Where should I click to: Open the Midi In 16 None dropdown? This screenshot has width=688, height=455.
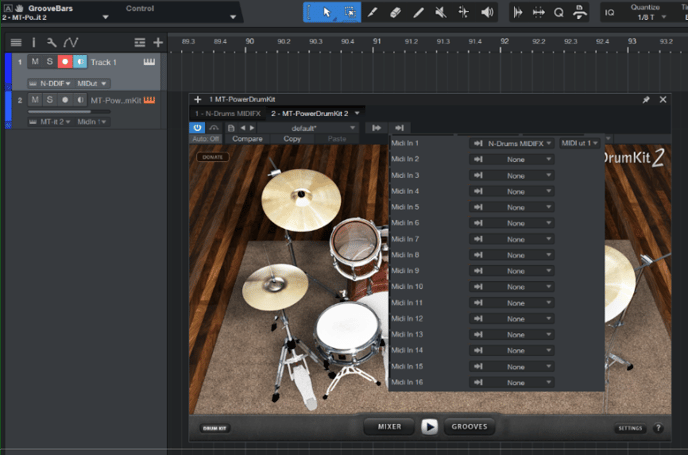tap(512, 383)
